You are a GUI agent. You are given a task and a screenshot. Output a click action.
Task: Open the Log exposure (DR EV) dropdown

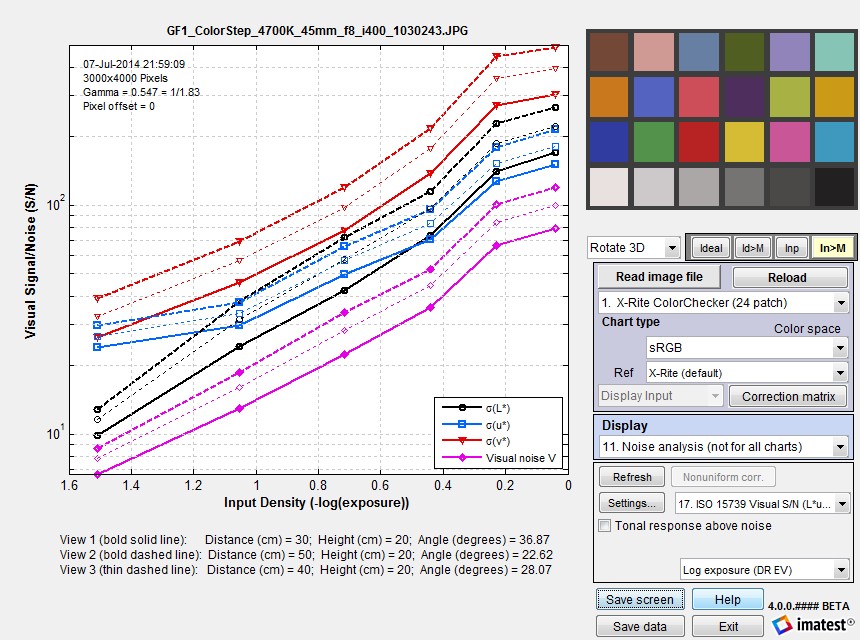(765, 570)
